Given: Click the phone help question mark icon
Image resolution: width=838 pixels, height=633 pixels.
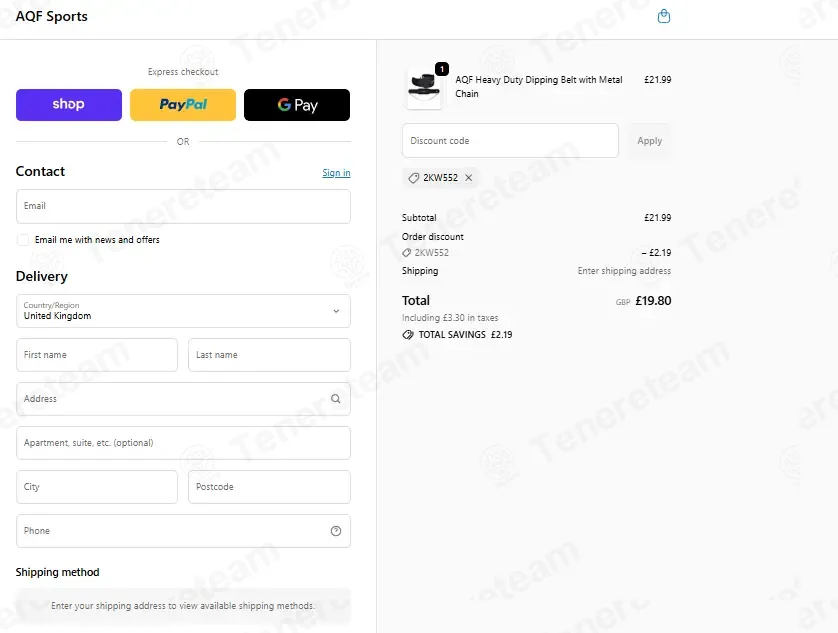Looking at the screenshot, I should [x=336, y=531].
